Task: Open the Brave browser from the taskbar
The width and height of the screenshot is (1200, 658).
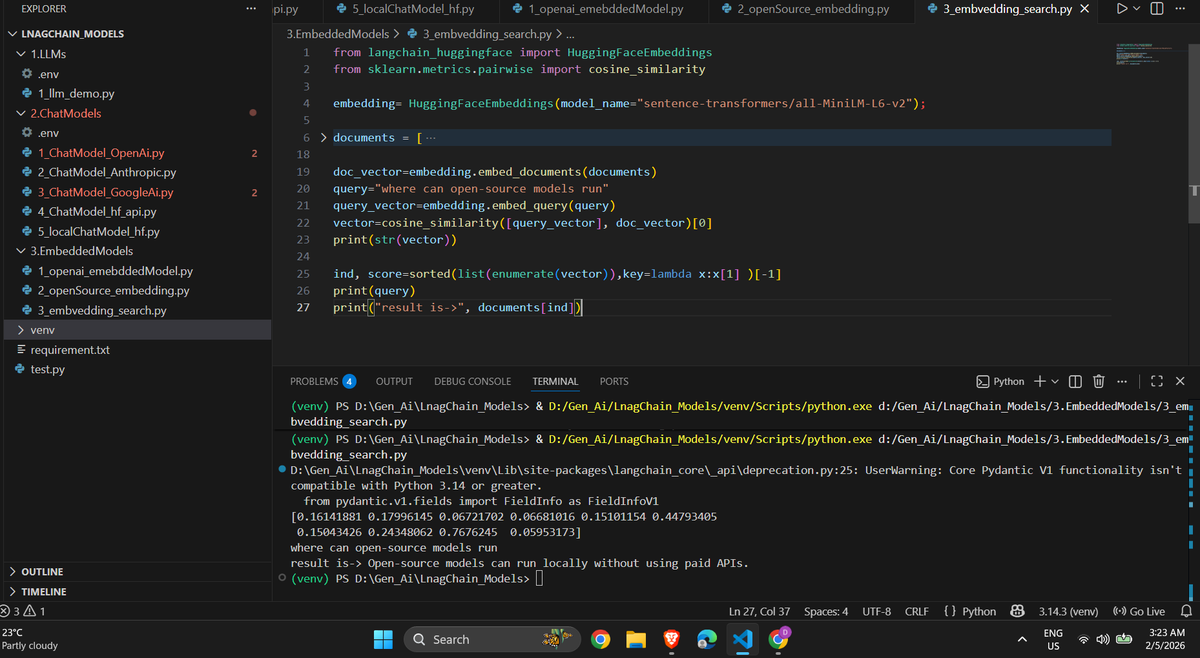Action: tap(670, 639)
